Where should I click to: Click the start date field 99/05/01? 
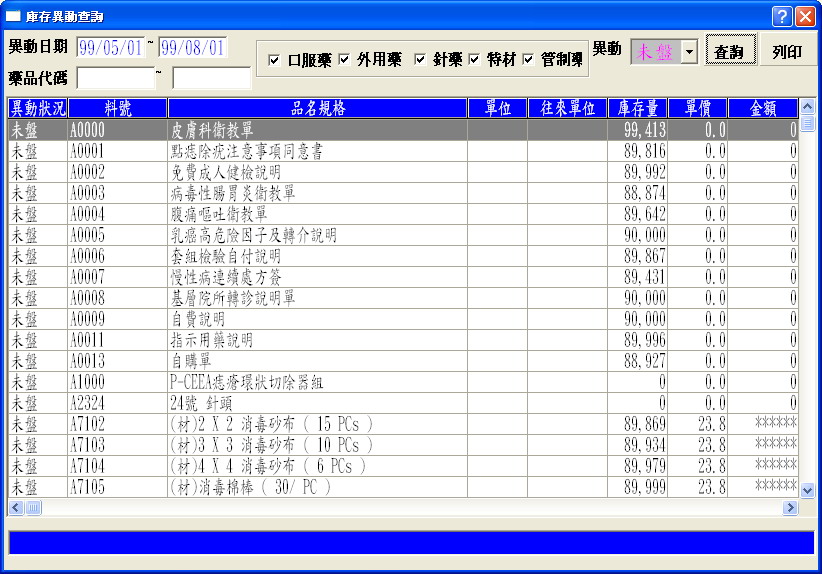pos(111,47)
